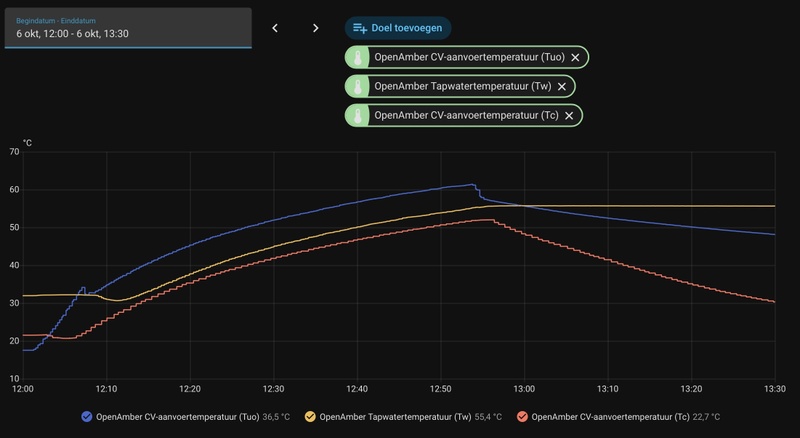Click thermometer icon on Tapwatertemperatuur chip
The height and width of the screenshot is (438, 800).
[x=358, y=86]
